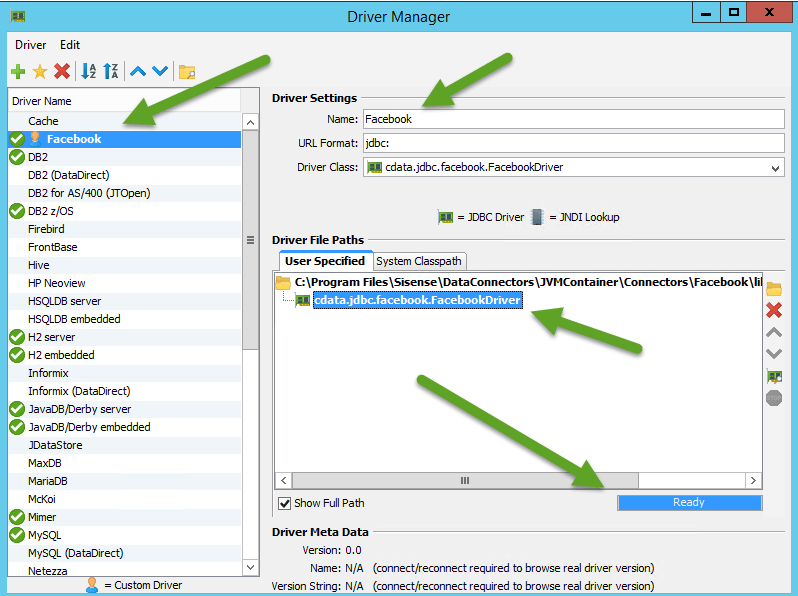Click folder icon of Sisense path entry

(x=283, y=282)
